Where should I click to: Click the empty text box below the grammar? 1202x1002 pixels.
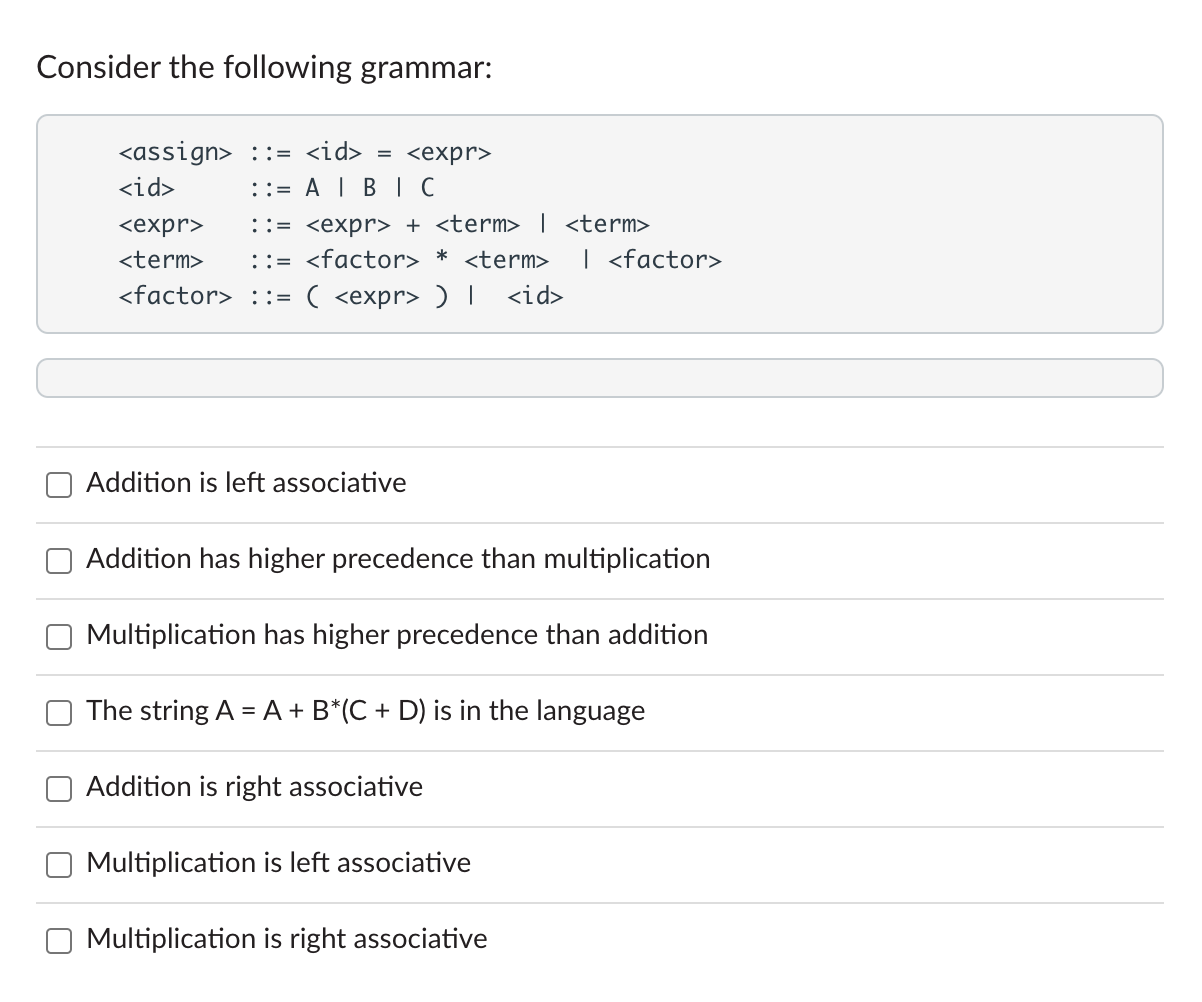[x=600, y=378]
